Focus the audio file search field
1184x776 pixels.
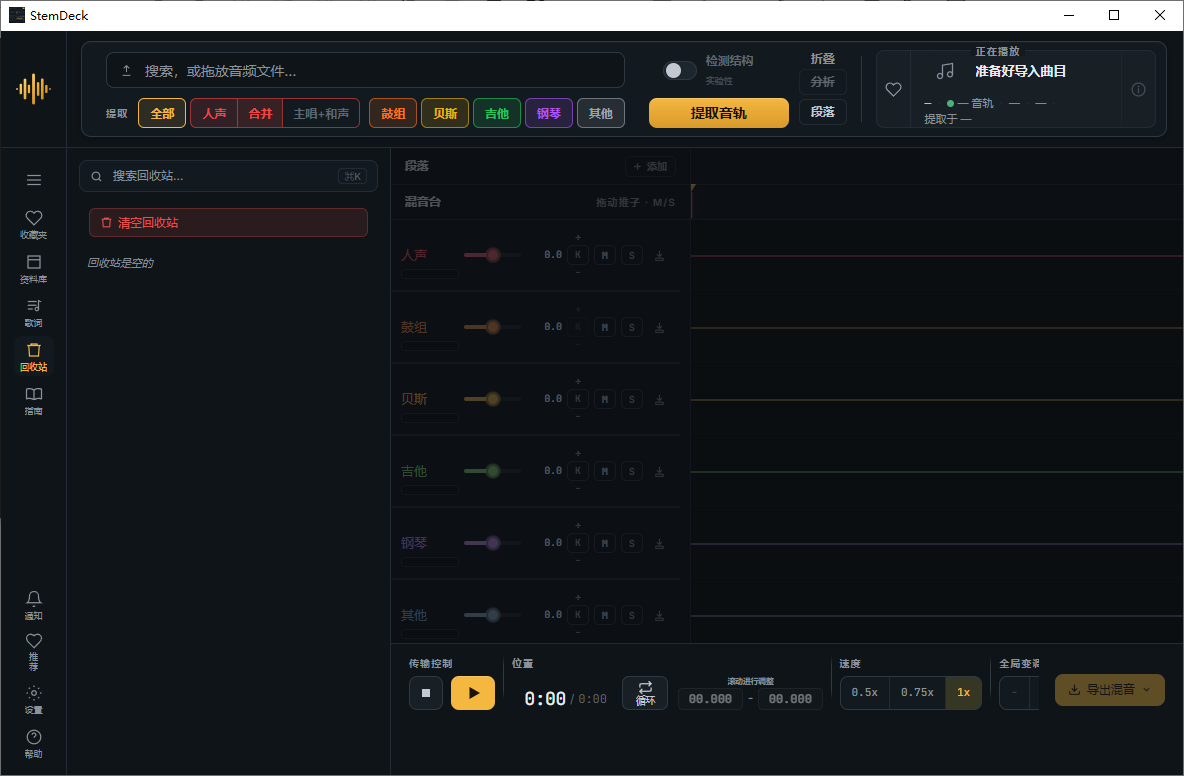point(365,70)
